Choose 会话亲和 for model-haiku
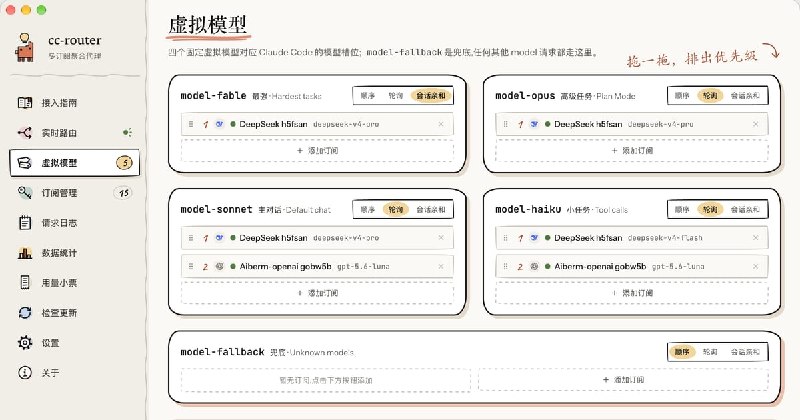800x420 pixels. [745, 210]
